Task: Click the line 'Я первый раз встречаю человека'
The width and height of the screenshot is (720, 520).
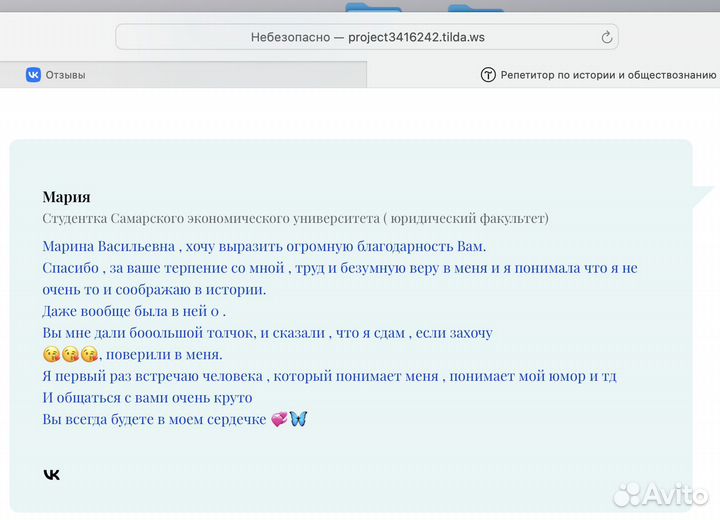Action: (x=329, y=376)
